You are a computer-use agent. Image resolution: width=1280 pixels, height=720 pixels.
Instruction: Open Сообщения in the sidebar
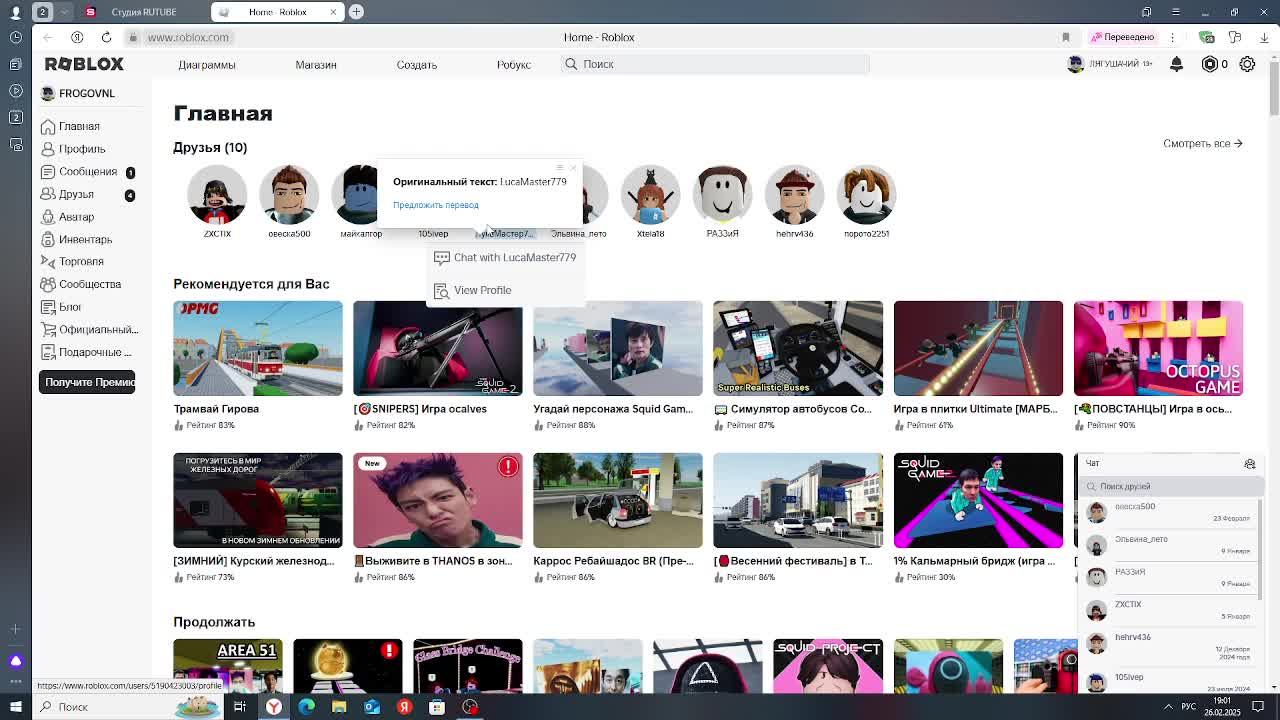click(78, 172)
